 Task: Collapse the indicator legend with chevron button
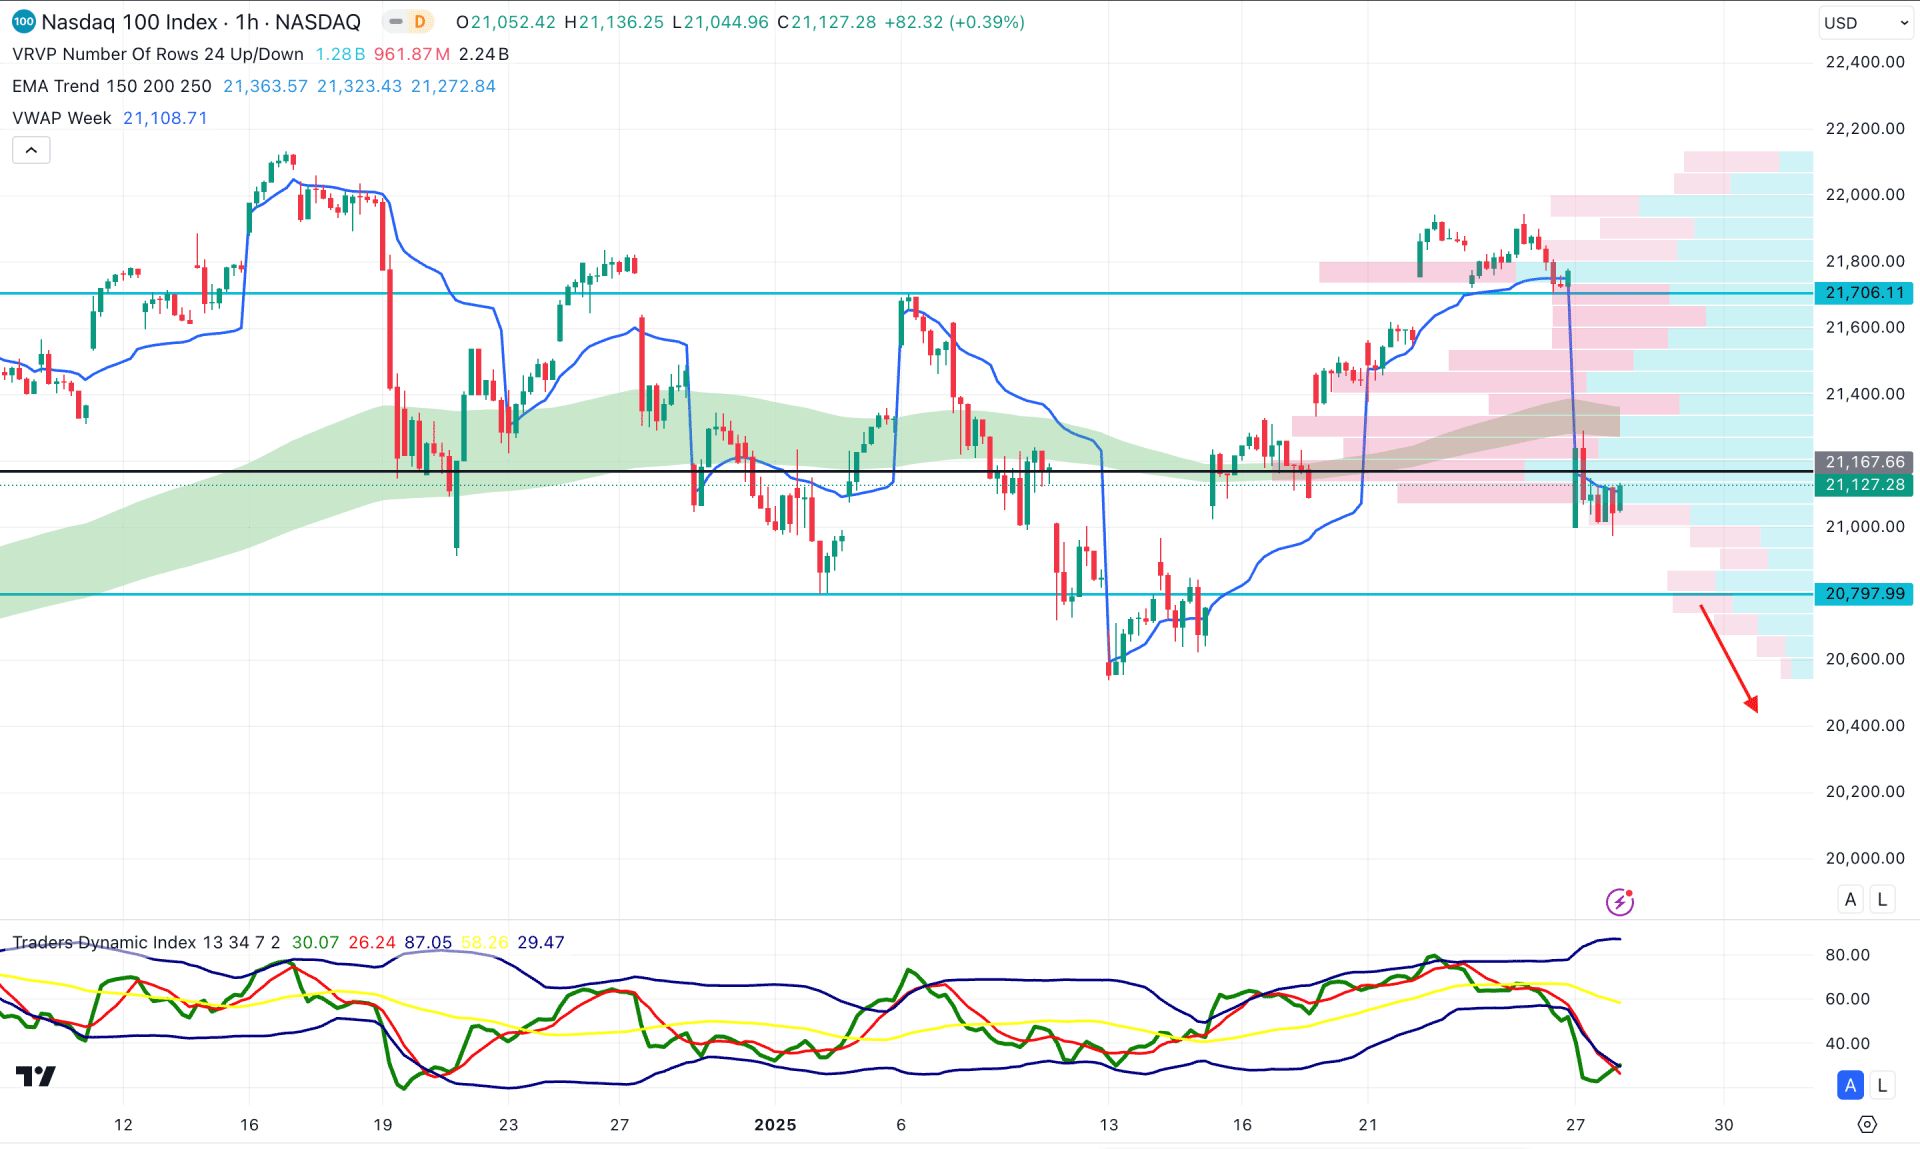31,150
